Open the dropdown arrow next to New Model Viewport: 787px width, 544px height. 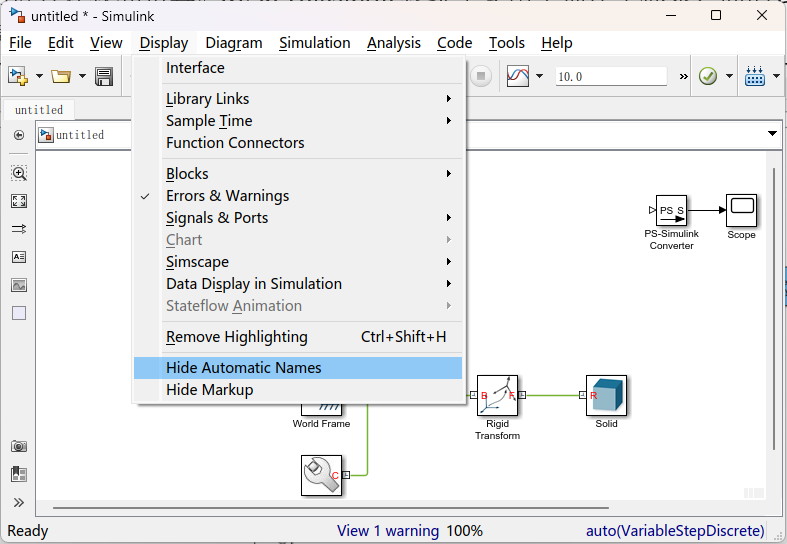tap(39, 77)
